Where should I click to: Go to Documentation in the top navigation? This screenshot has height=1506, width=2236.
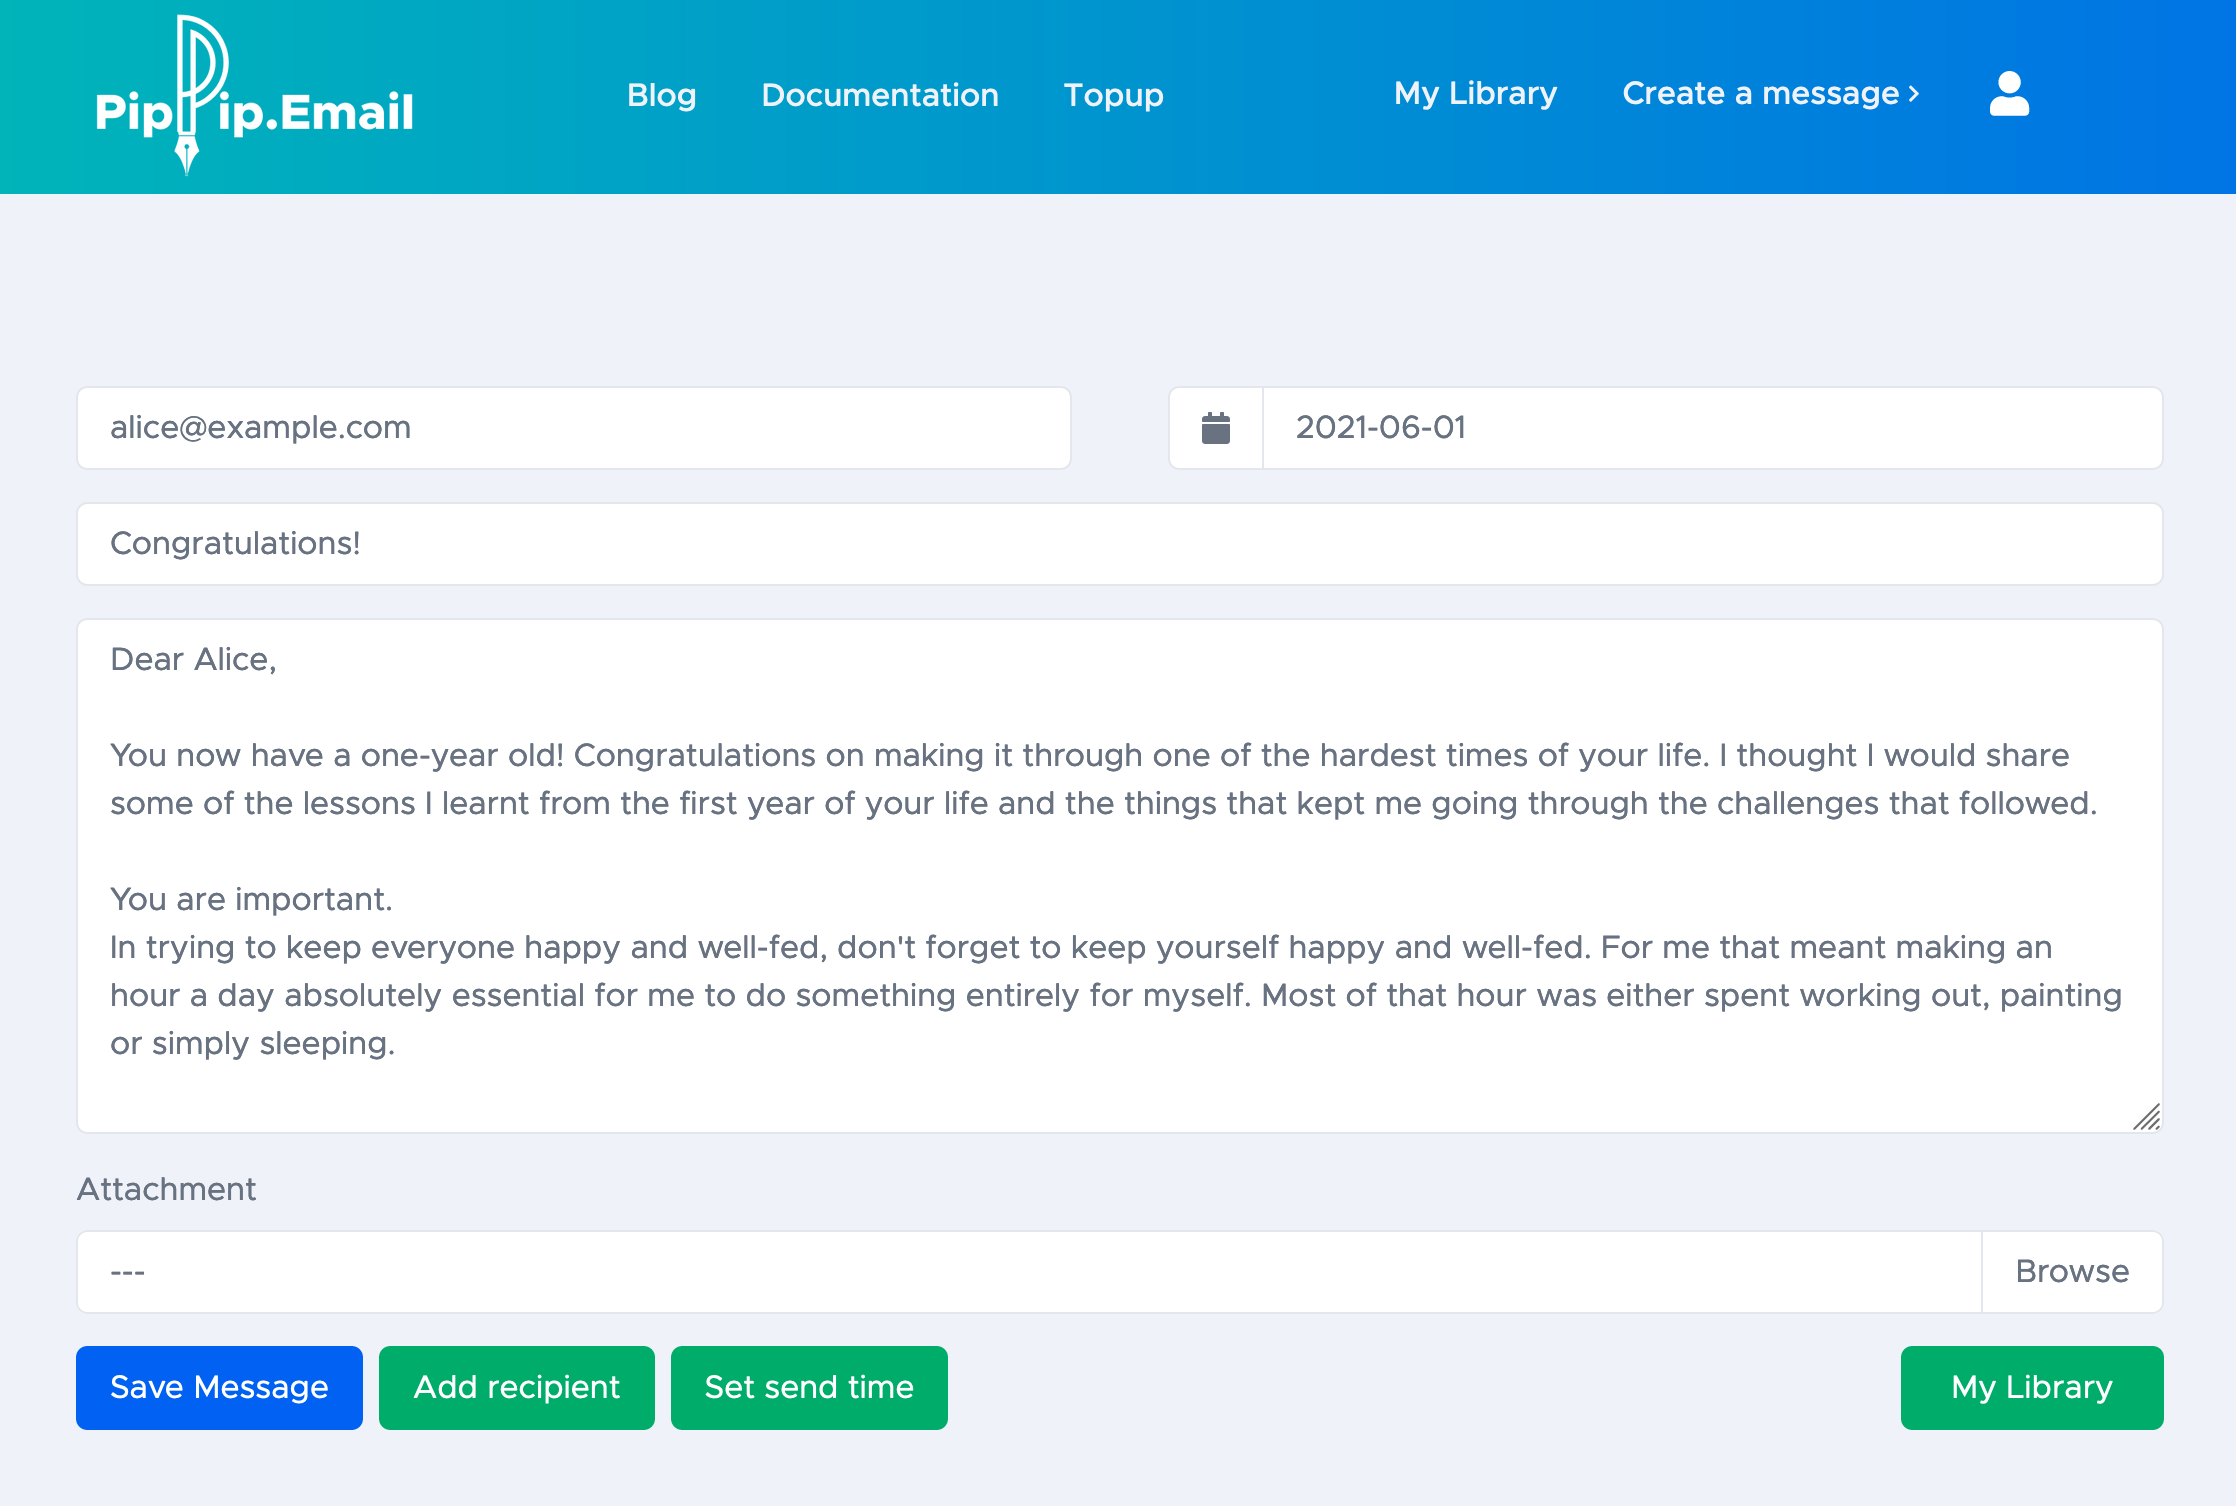(880, 95)
